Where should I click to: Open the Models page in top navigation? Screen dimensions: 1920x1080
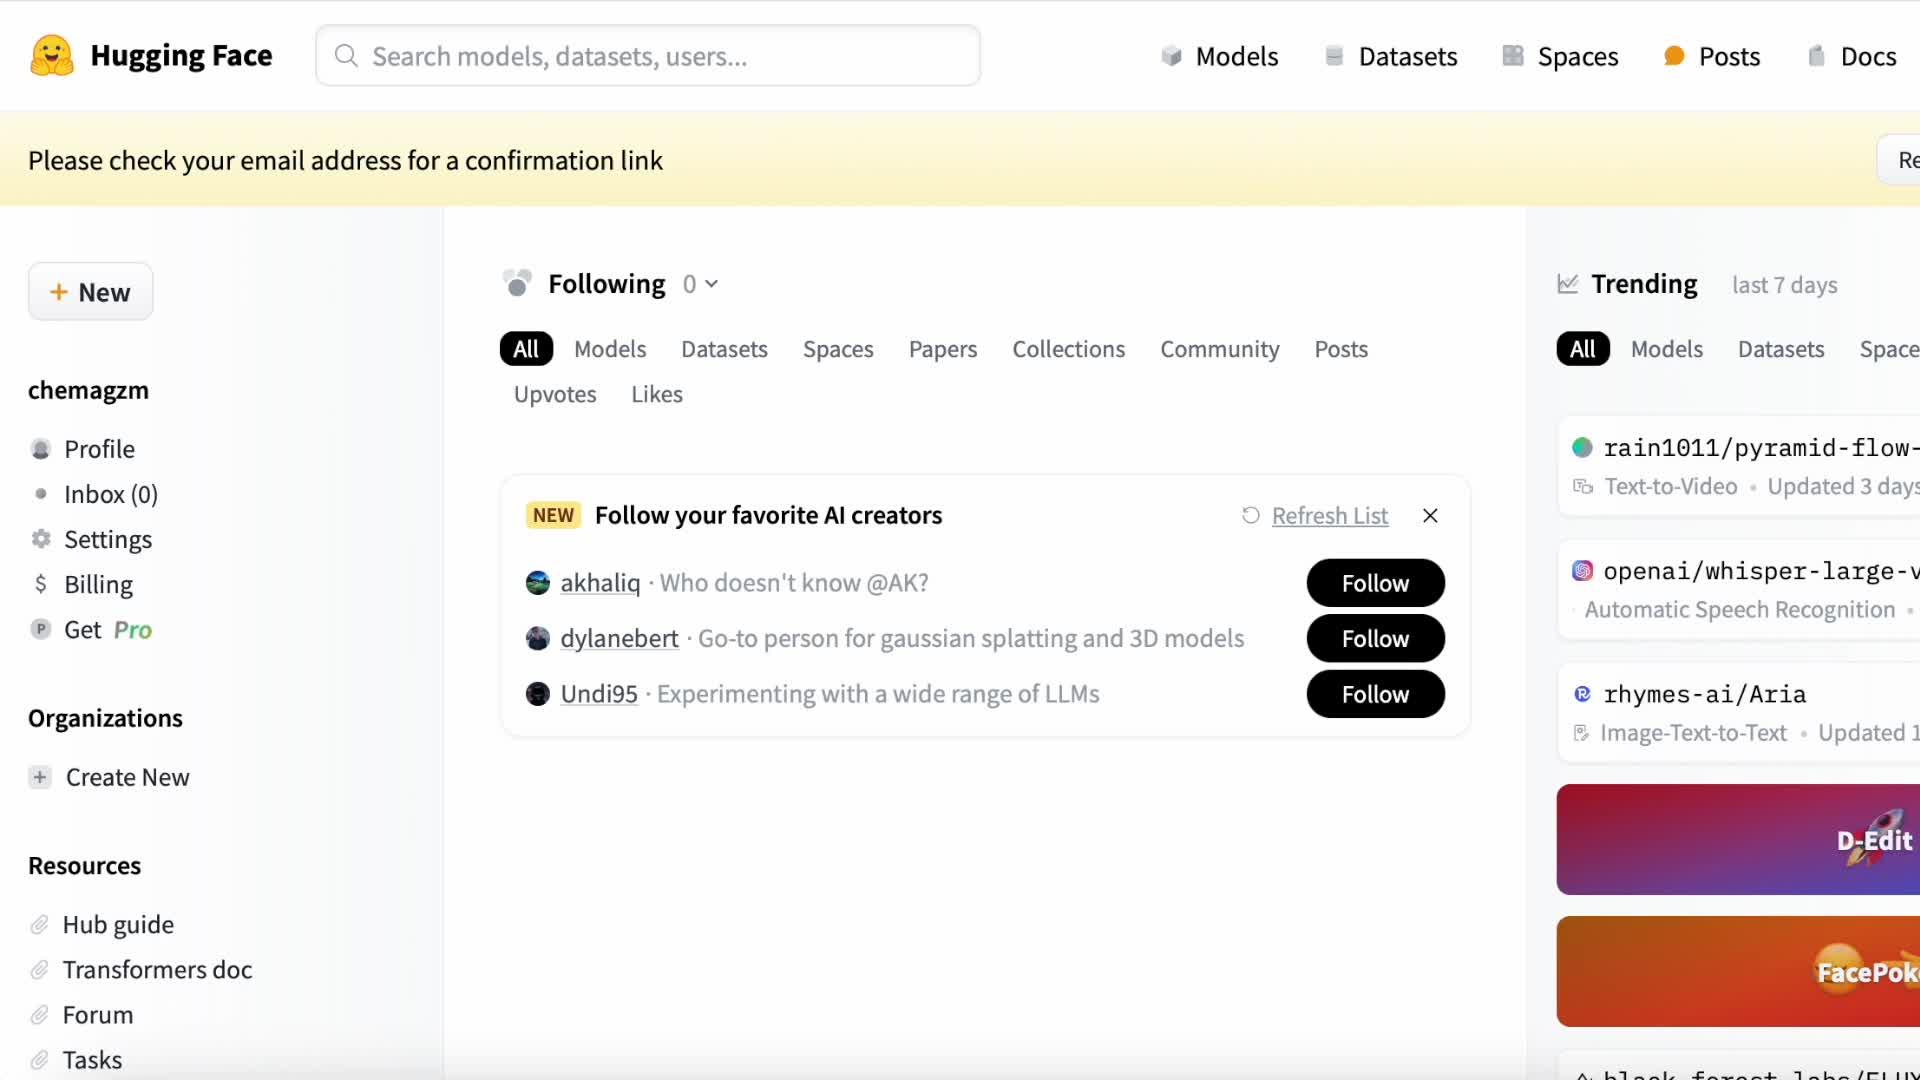point(1220,57)
